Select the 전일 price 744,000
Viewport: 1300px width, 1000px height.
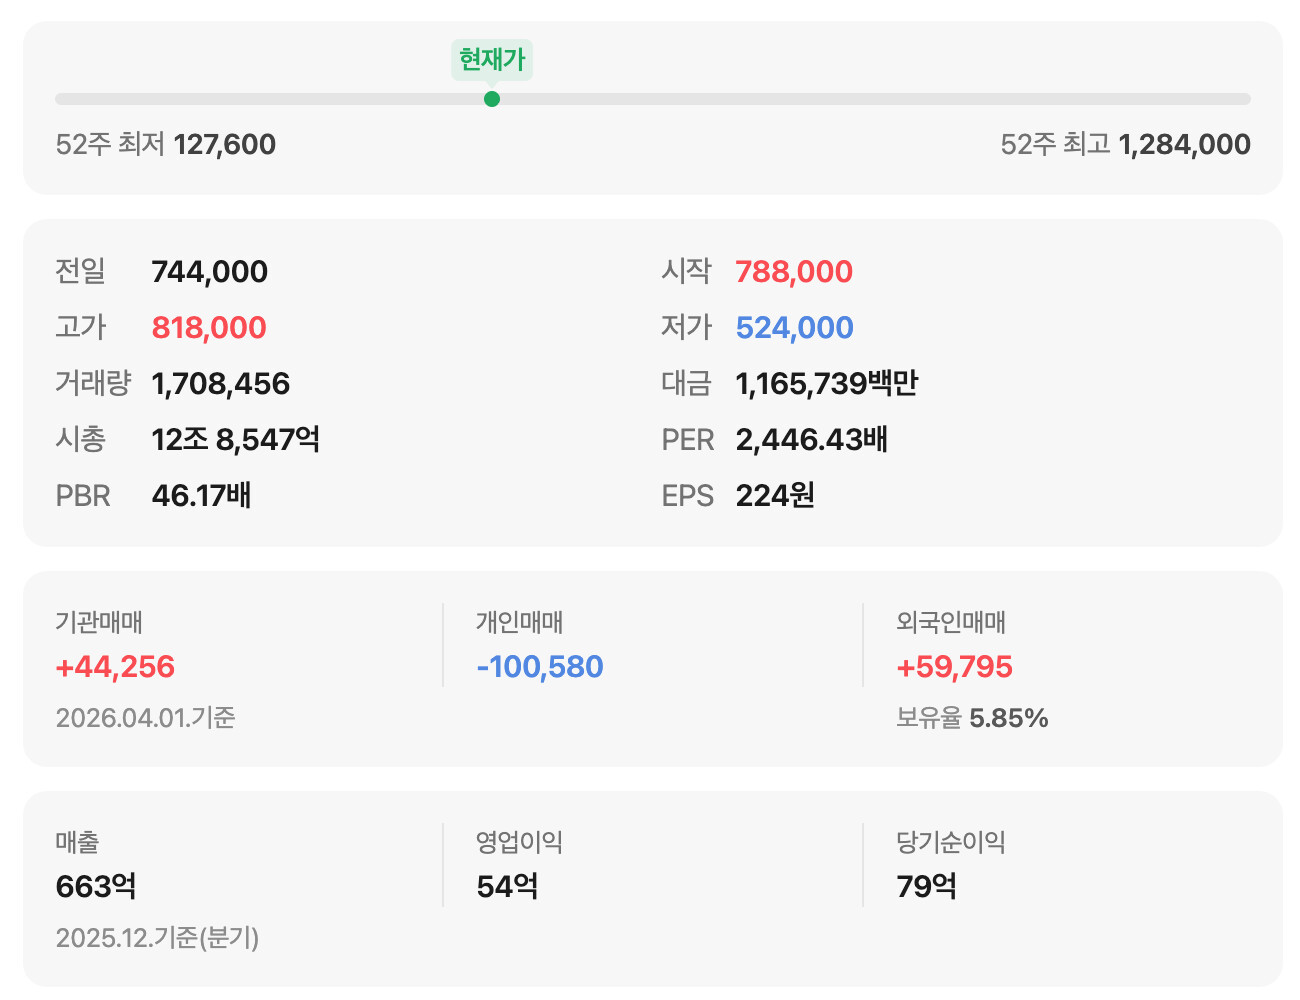click(209, 272)
